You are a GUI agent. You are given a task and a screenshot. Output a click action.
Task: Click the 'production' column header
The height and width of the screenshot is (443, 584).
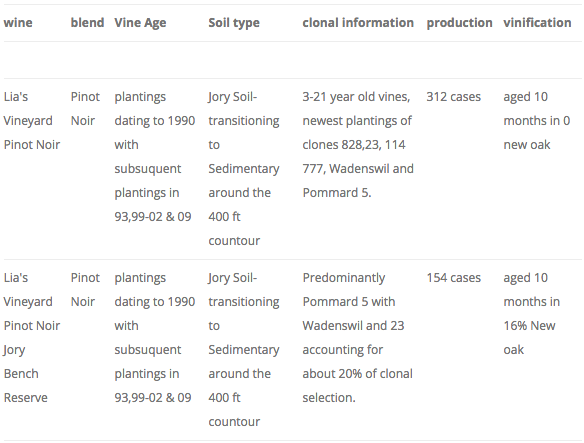[x=459, y=23]
